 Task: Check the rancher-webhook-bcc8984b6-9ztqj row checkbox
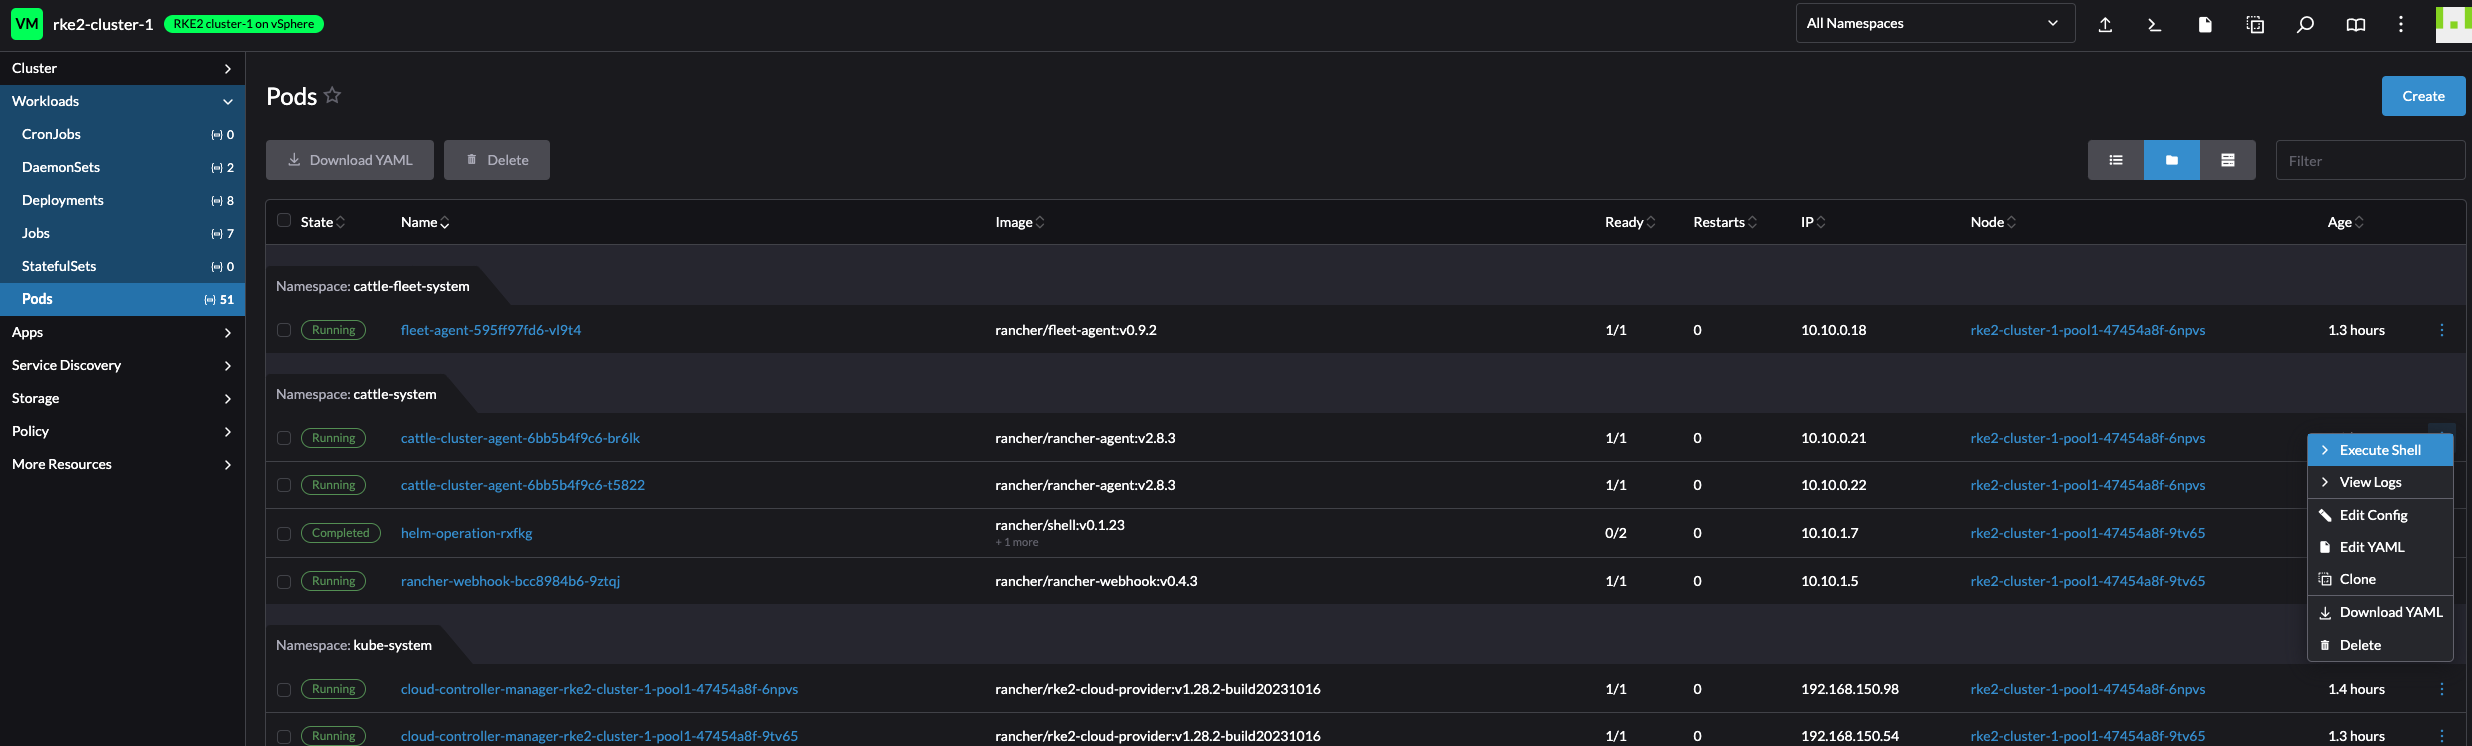pyautogui.click(x=284, y=582)
